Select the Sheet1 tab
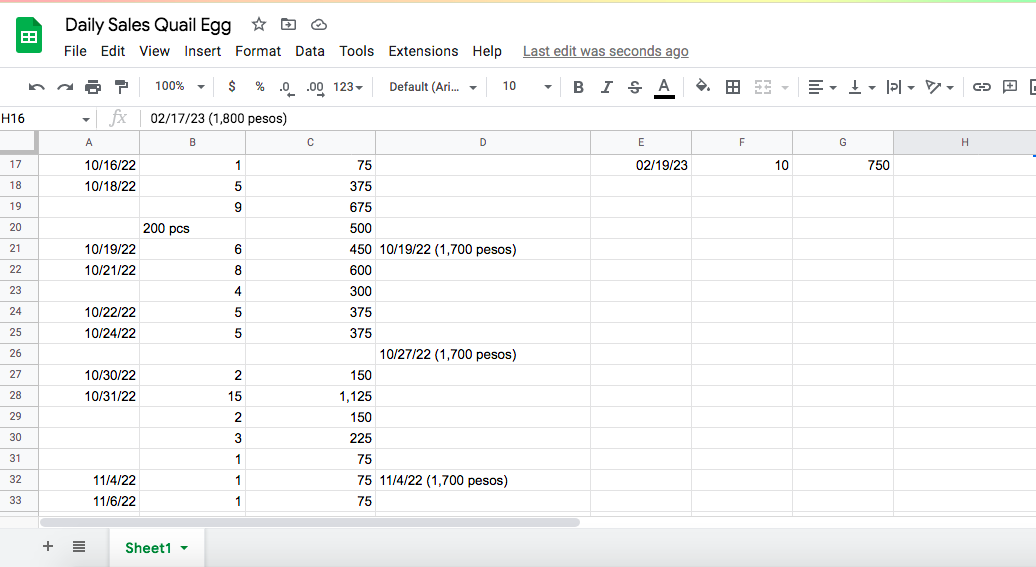The image size is (1036, 567). 157,548
